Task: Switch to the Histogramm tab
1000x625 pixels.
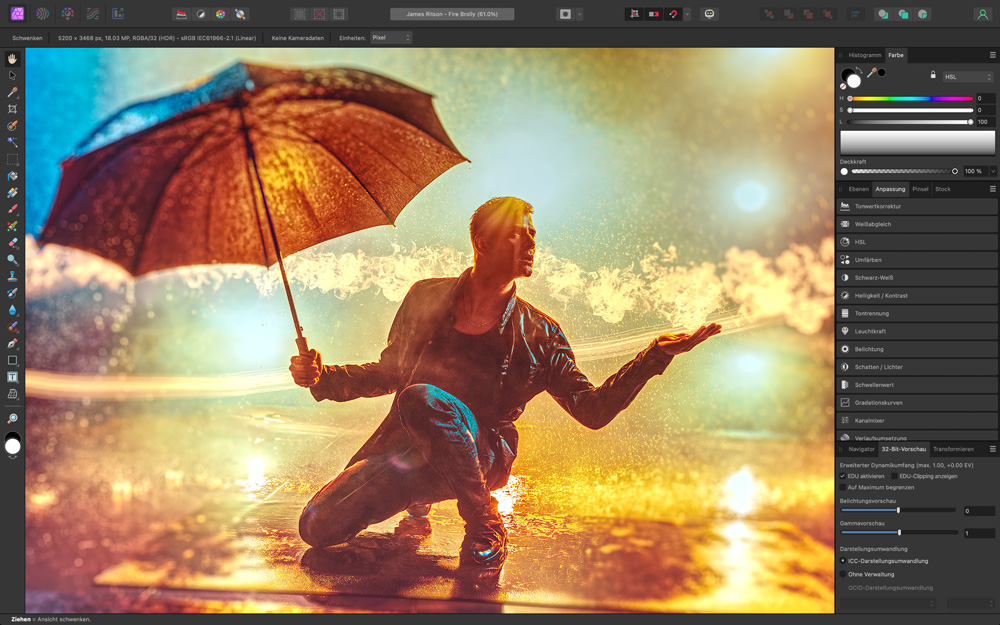Action: 865,55
